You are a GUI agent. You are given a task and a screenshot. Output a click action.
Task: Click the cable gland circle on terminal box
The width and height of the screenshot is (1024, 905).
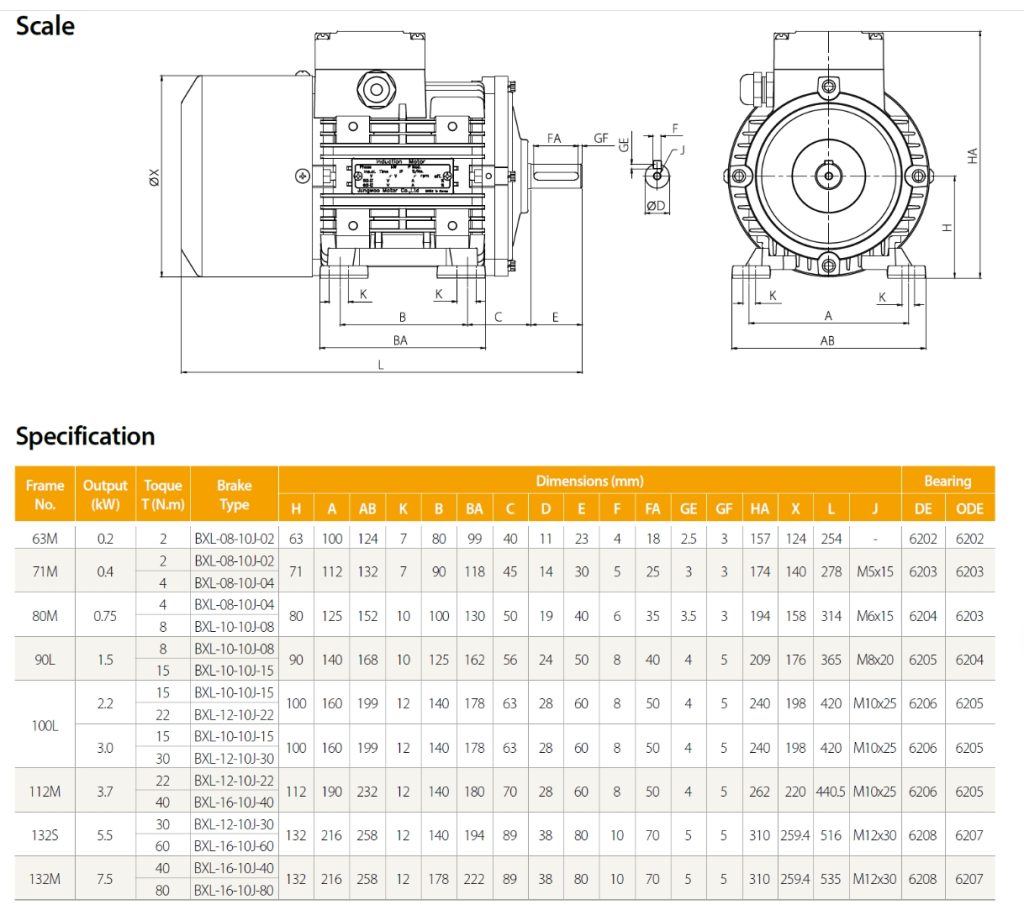(x=378, y=89)
